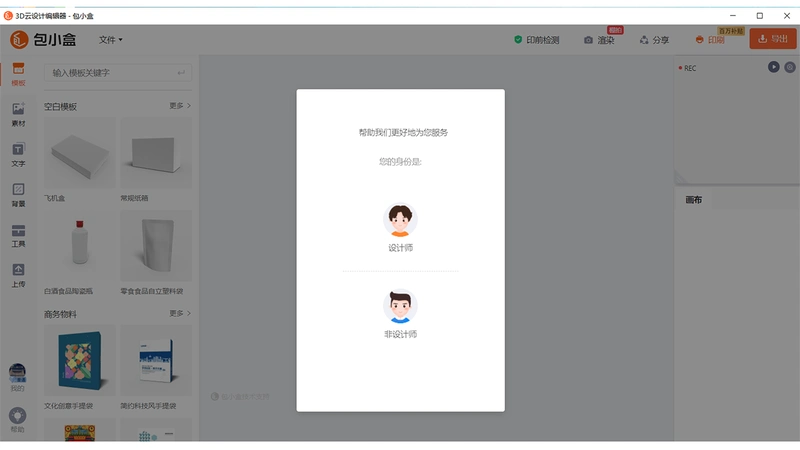Open the 模板 templates sidebar icon
The height and width of the screenshot is (450, 800).
tap(18, 73)
